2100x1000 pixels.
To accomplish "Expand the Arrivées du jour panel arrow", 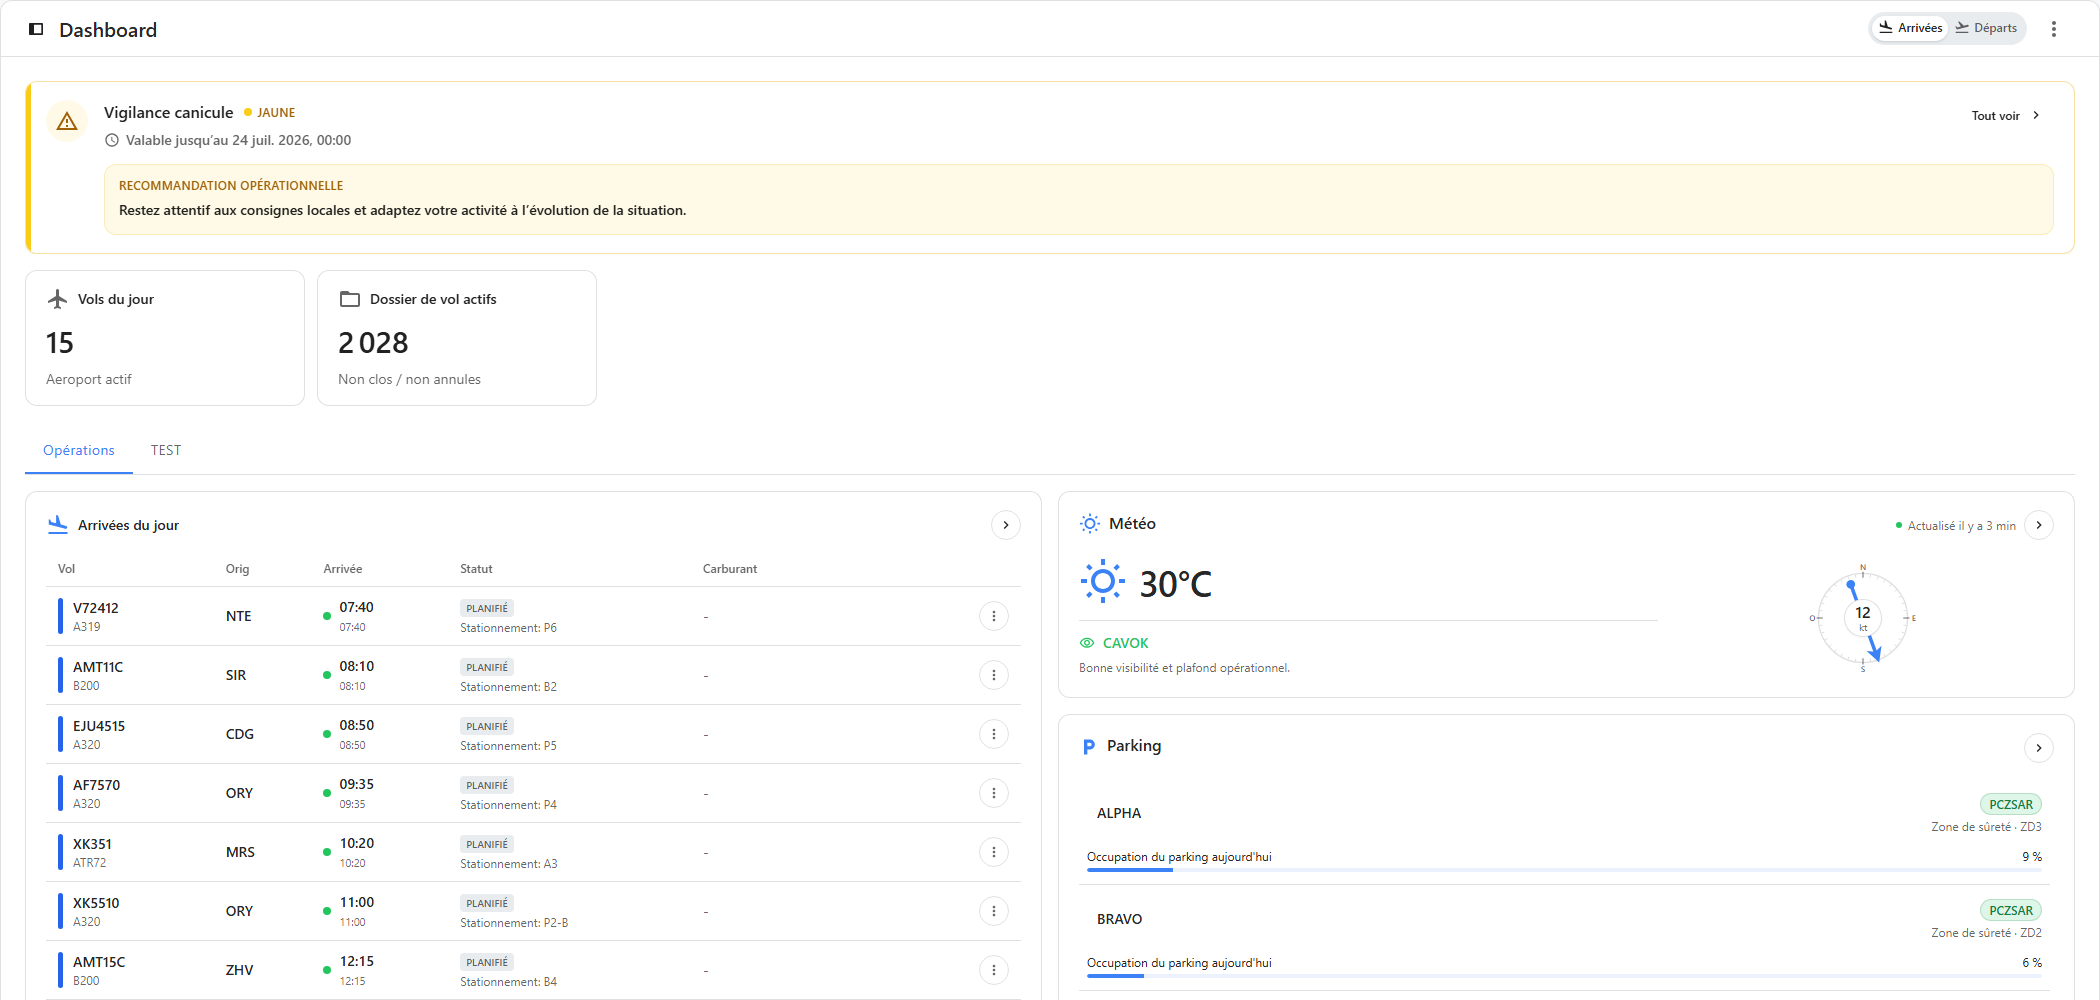I will [1005, 525].
